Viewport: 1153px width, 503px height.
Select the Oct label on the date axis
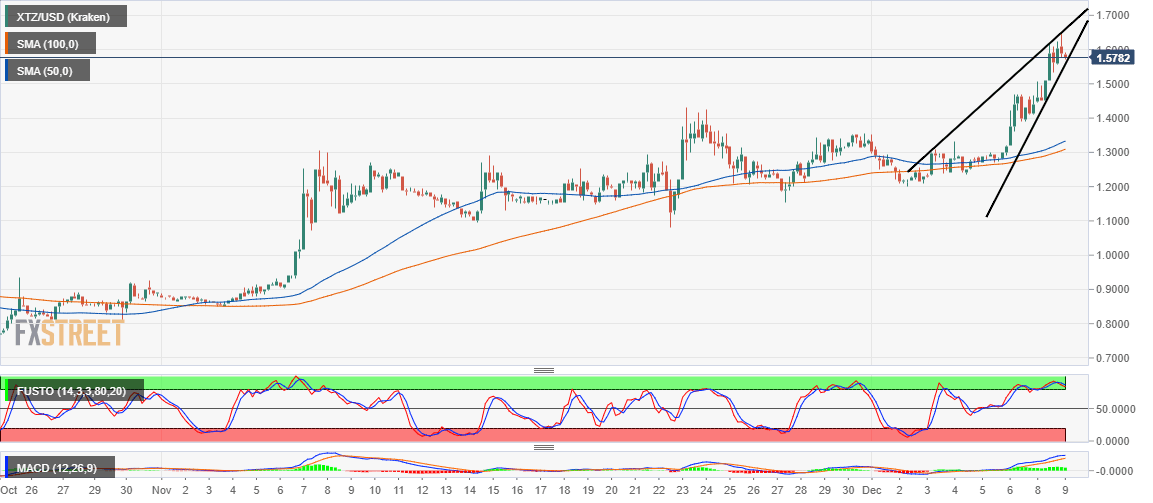point(10,489)
